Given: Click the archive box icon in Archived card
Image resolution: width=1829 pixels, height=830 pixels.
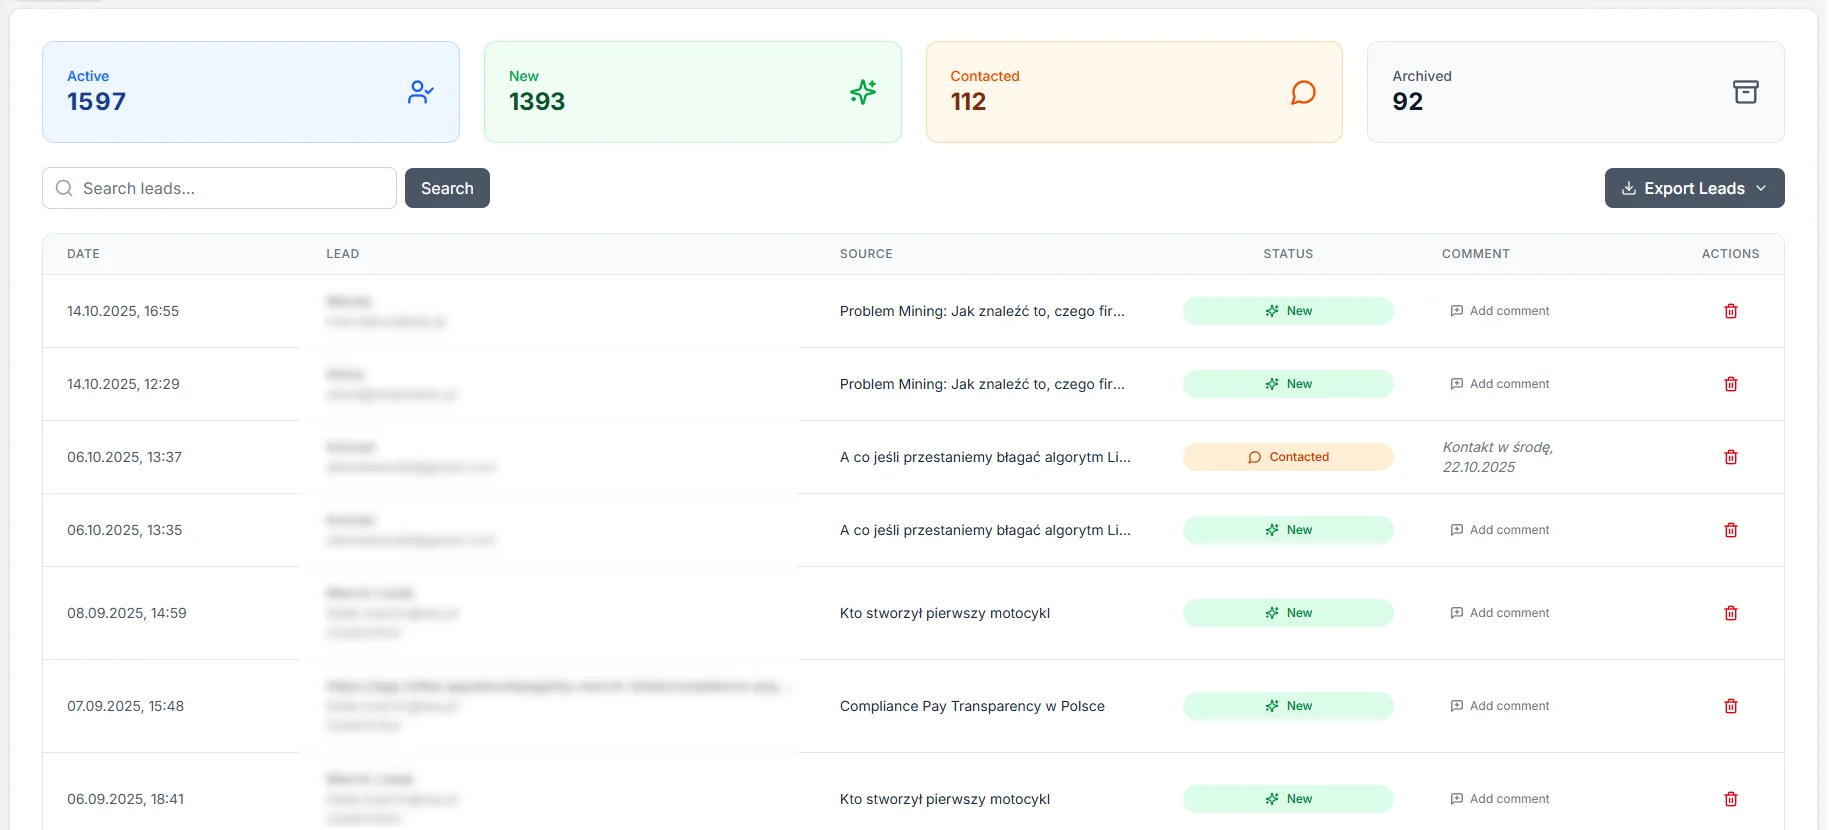Looking at the screenshot, I should (x=1745, y=92).
